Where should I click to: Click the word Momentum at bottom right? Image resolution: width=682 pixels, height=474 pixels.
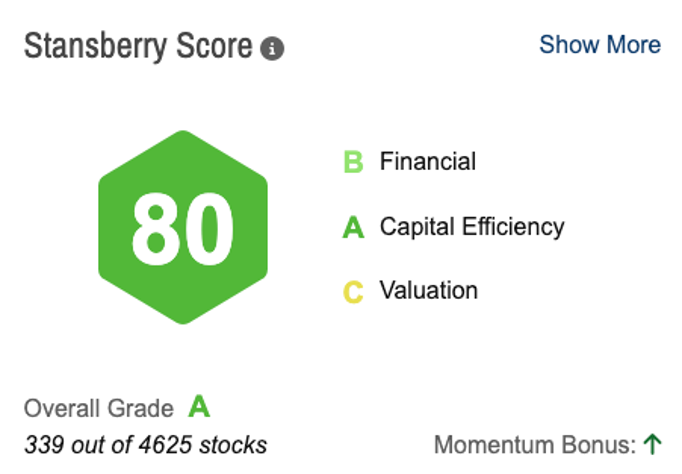point(490,444)
